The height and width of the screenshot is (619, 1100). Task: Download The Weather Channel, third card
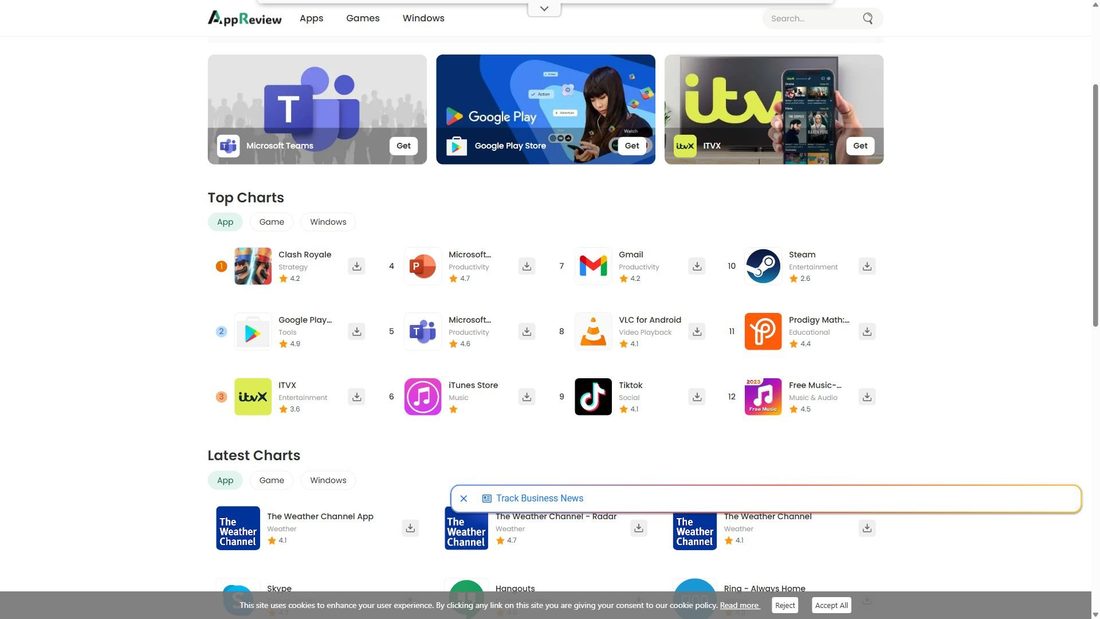pyautogui.click(x=867, y=528)
